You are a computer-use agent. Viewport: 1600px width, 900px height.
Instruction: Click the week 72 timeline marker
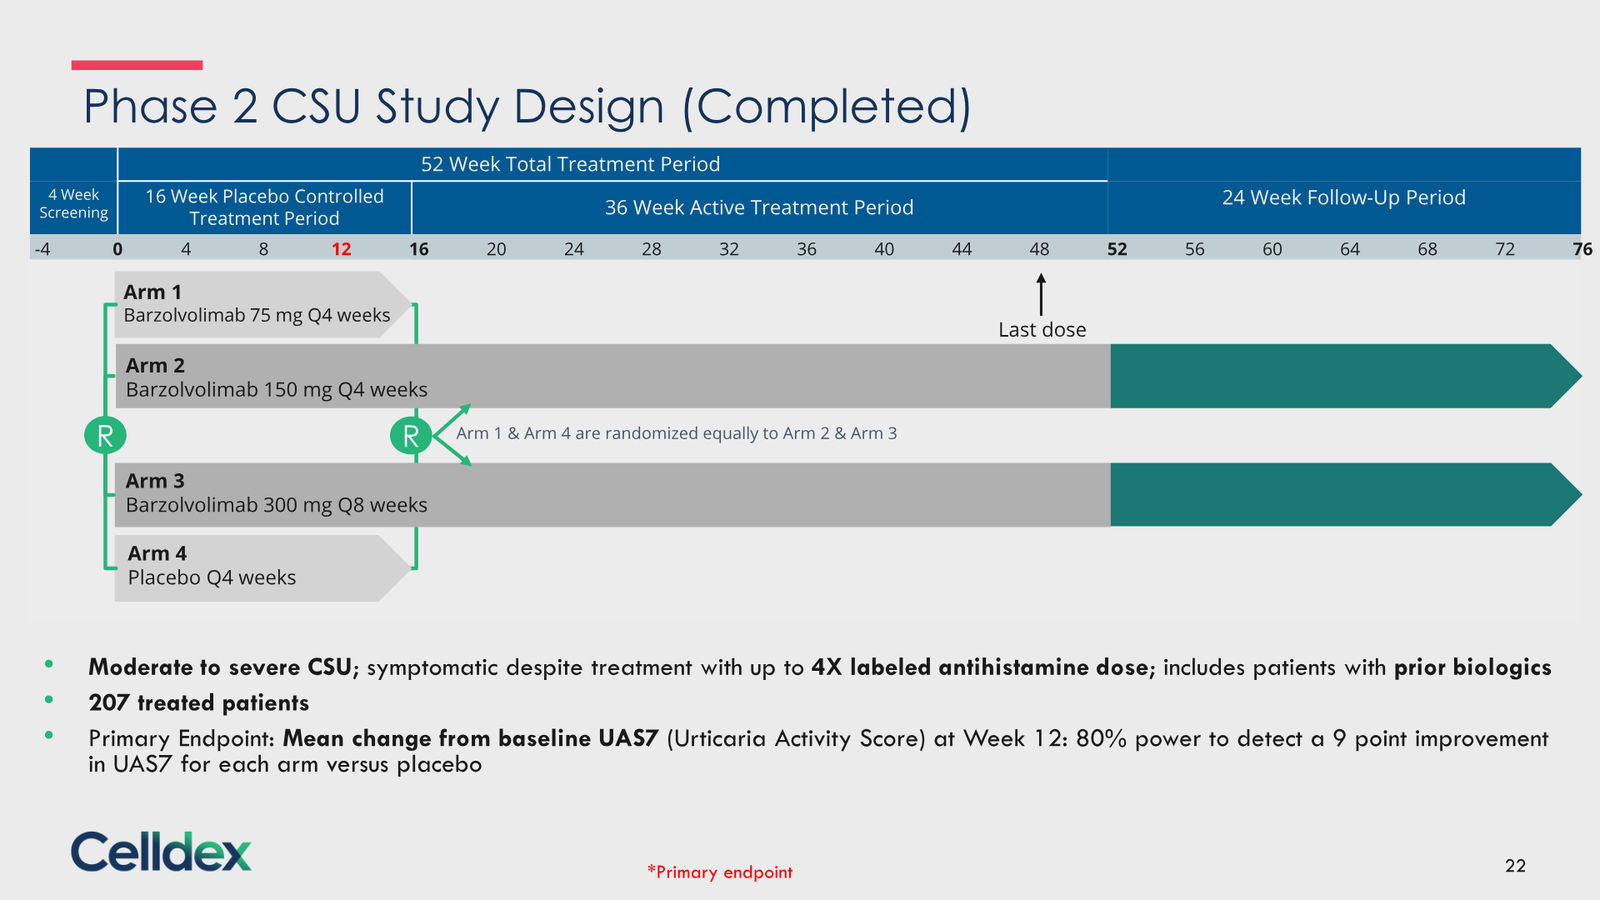tap(1505, 249)
